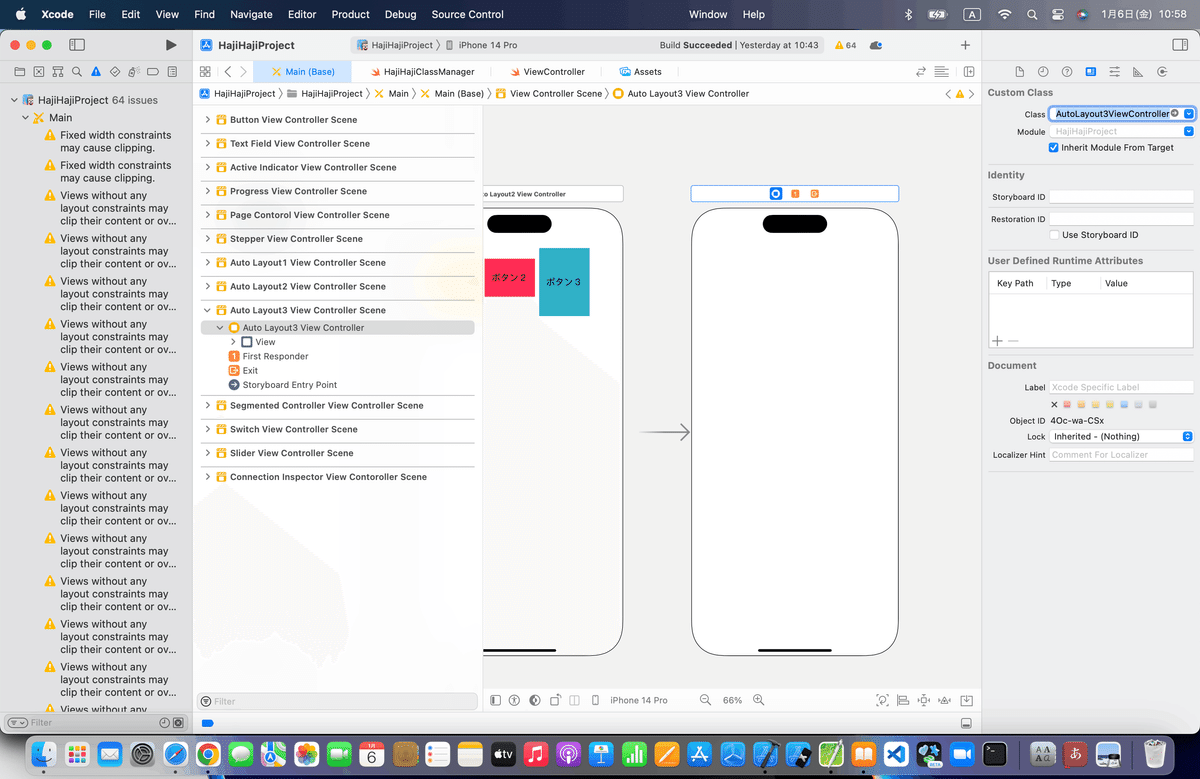The width and height of the screenshot is (1200, 779).
Task: Click the Embed In button
Action: click(967, 700)
